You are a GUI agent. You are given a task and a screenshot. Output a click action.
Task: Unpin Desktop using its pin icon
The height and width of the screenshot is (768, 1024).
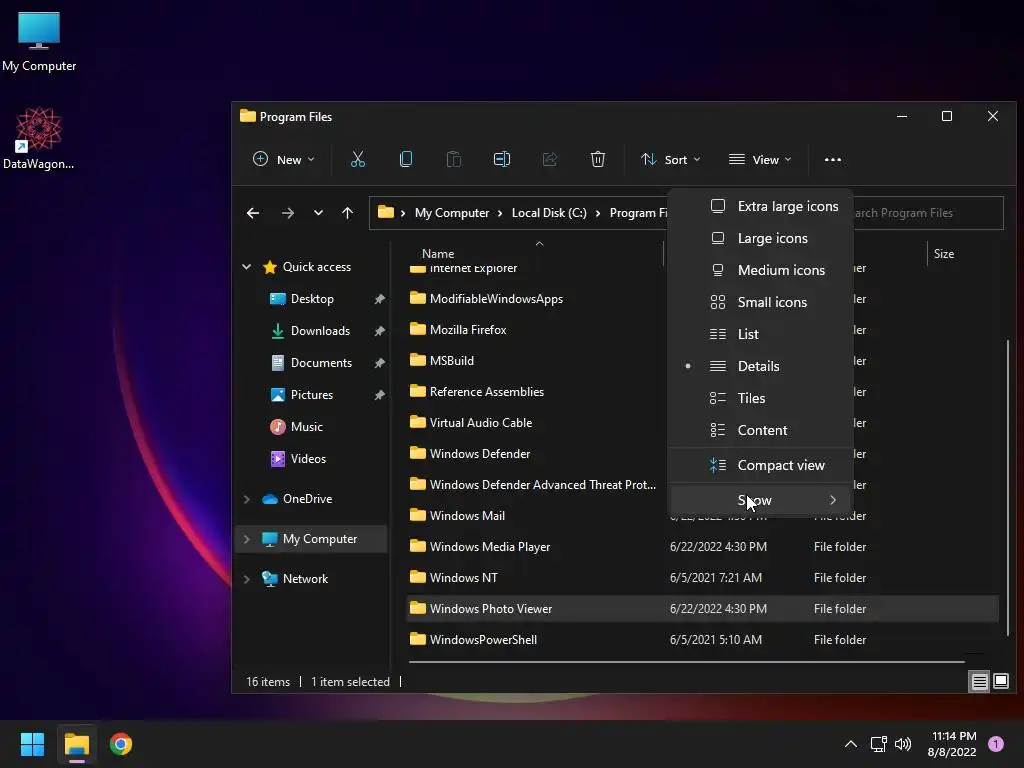[379, 299]
